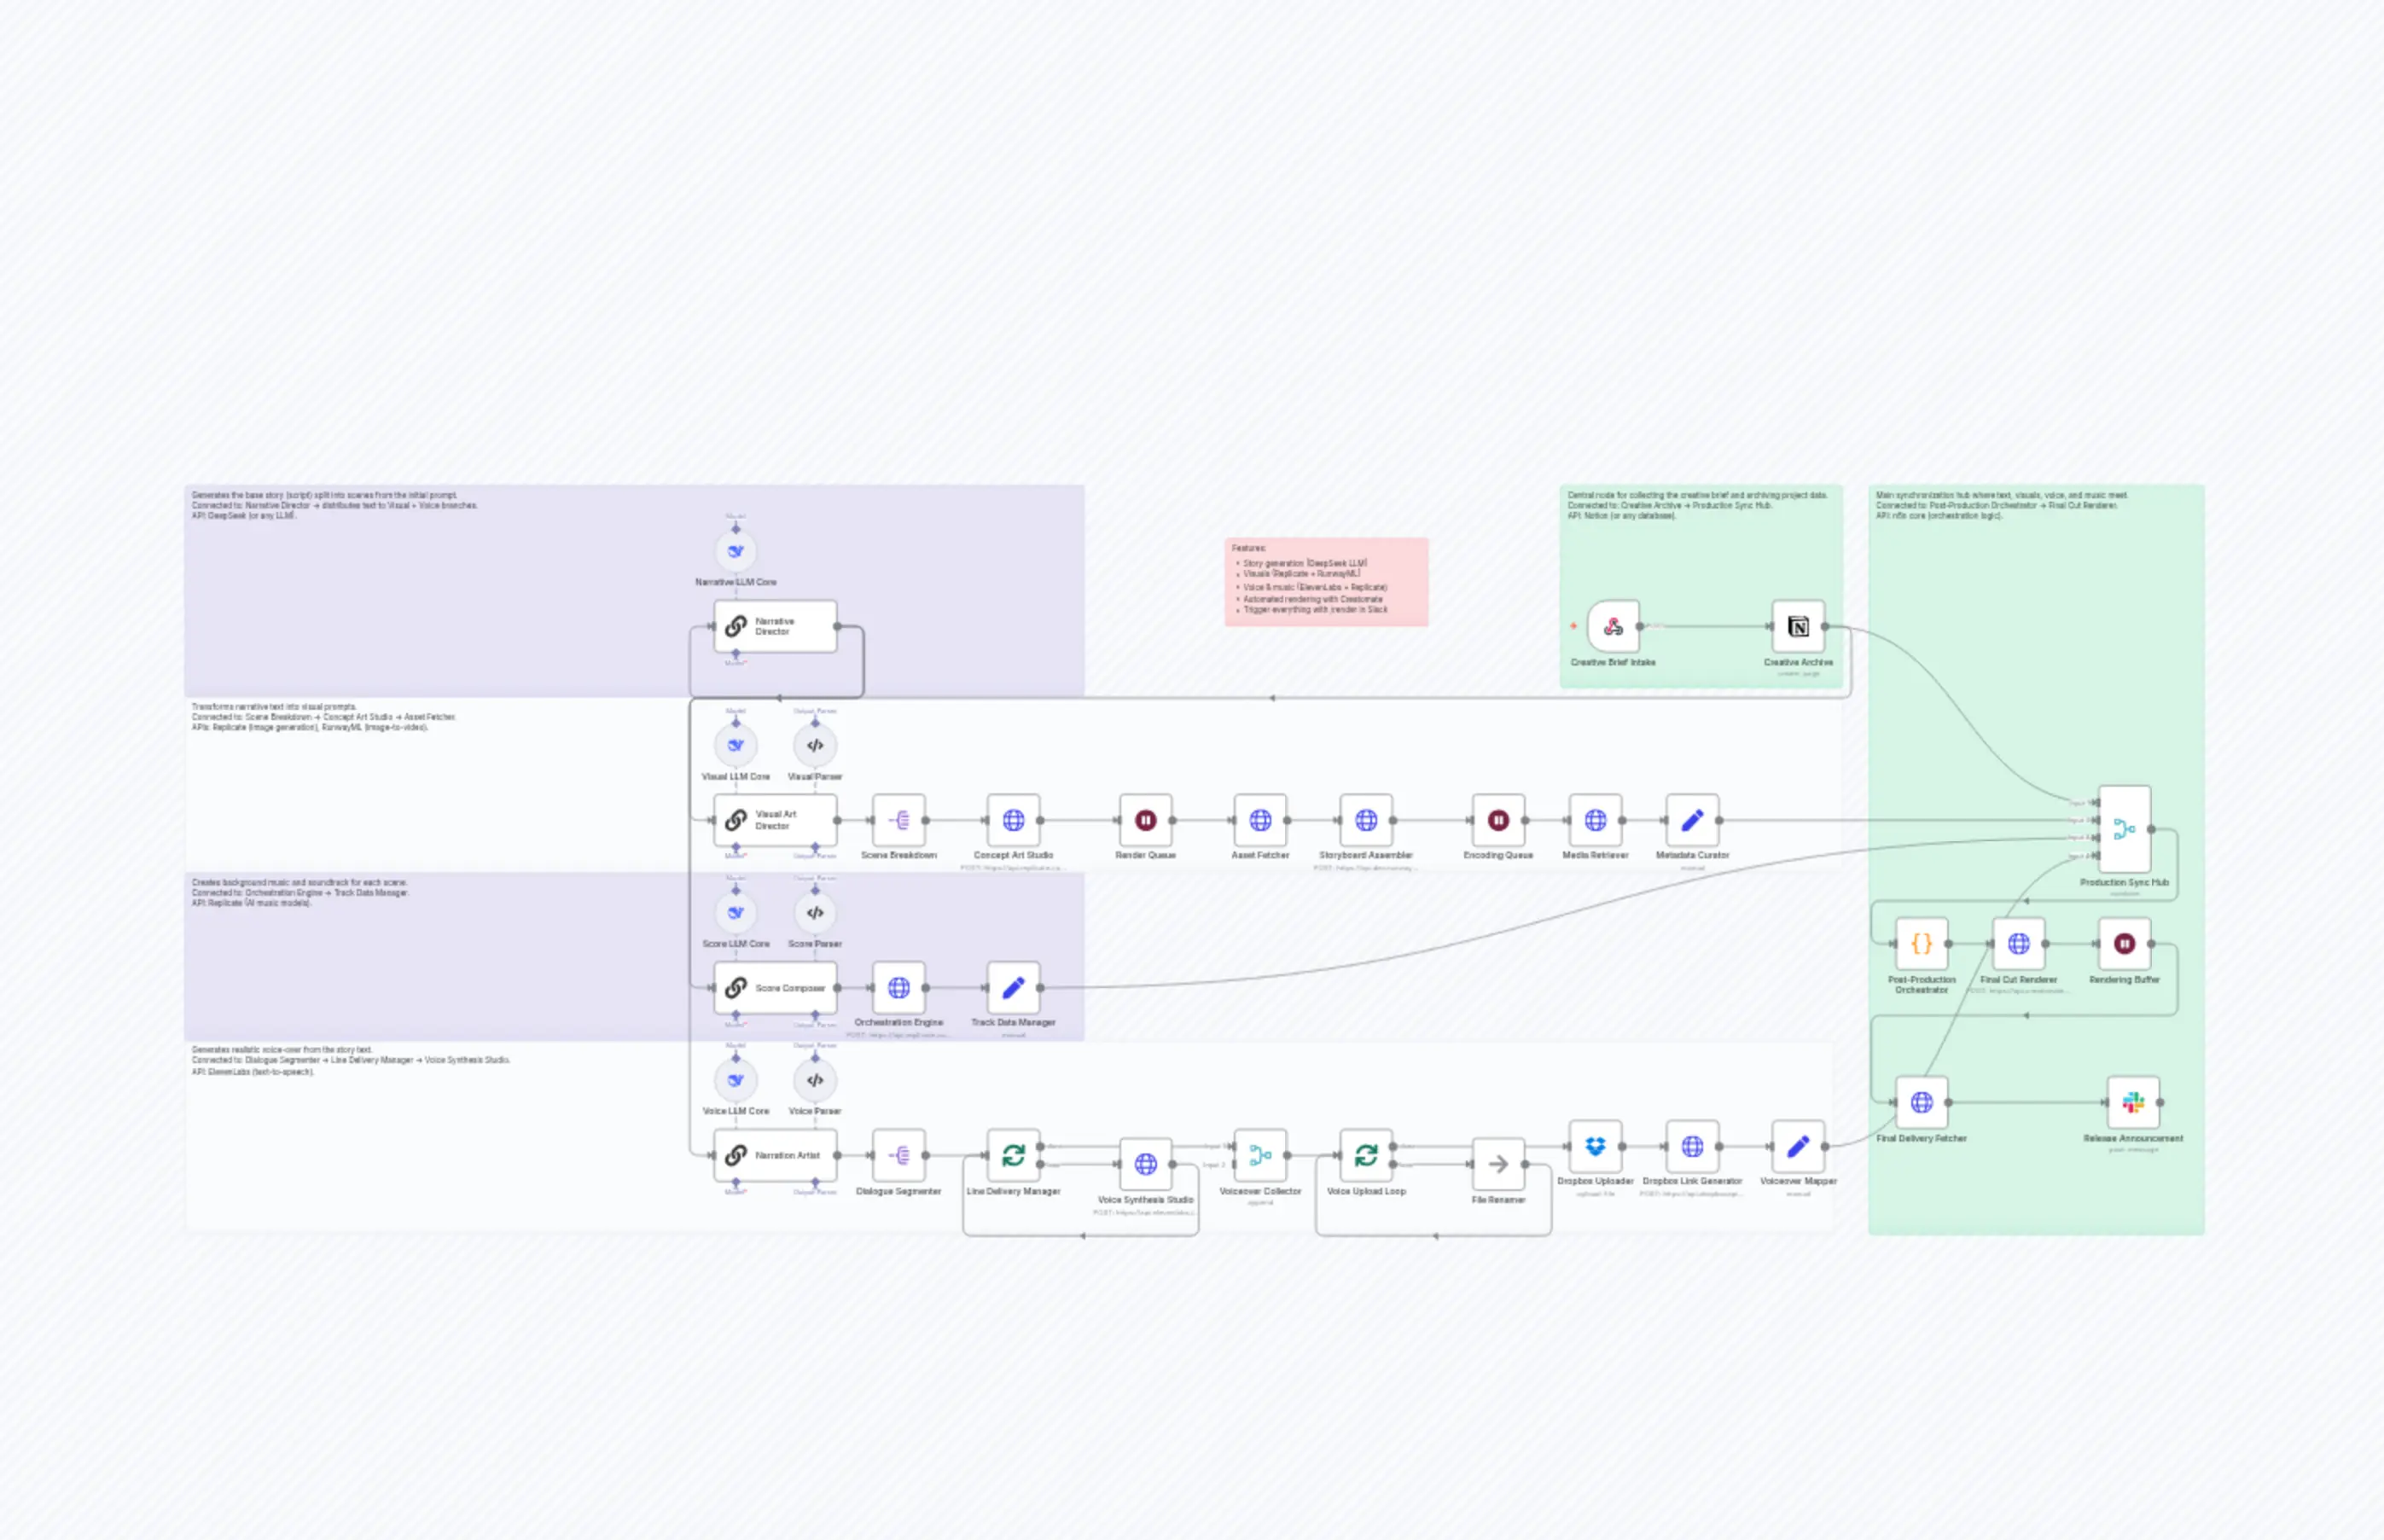Open the Score Parser node
The image size is (2384, 1540).
click(x=814, y=911)
